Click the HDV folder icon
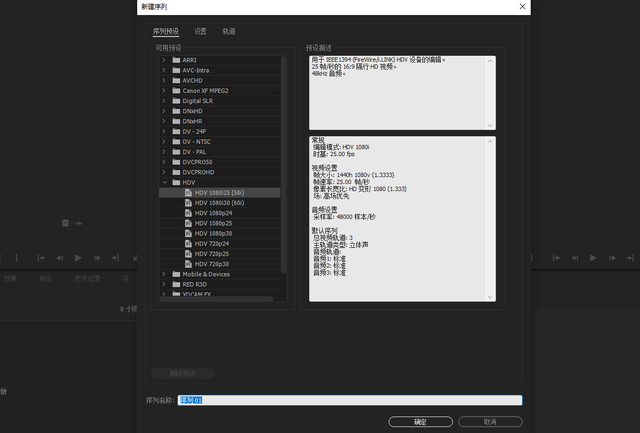640x433 pixels. [x=176, y=182]
